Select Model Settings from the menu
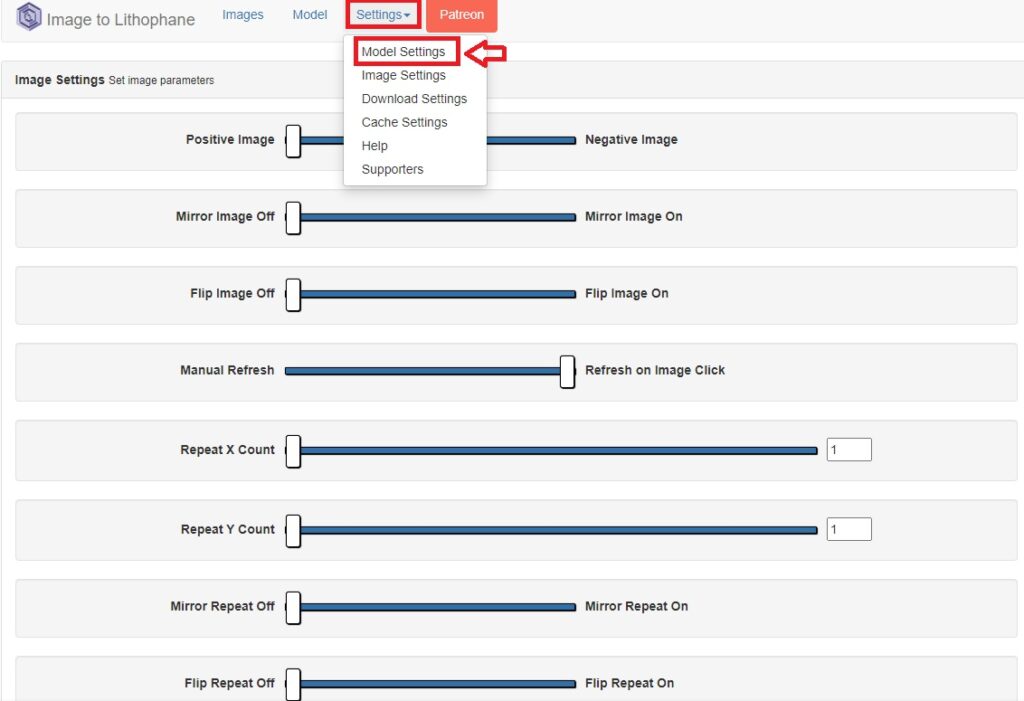The image size is (1024, 701). point(404,52)
